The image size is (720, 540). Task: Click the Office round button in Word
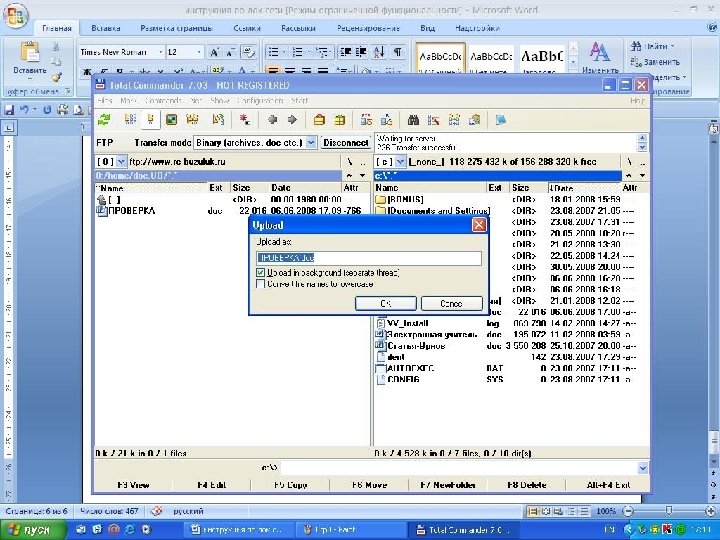click(16, 15)
